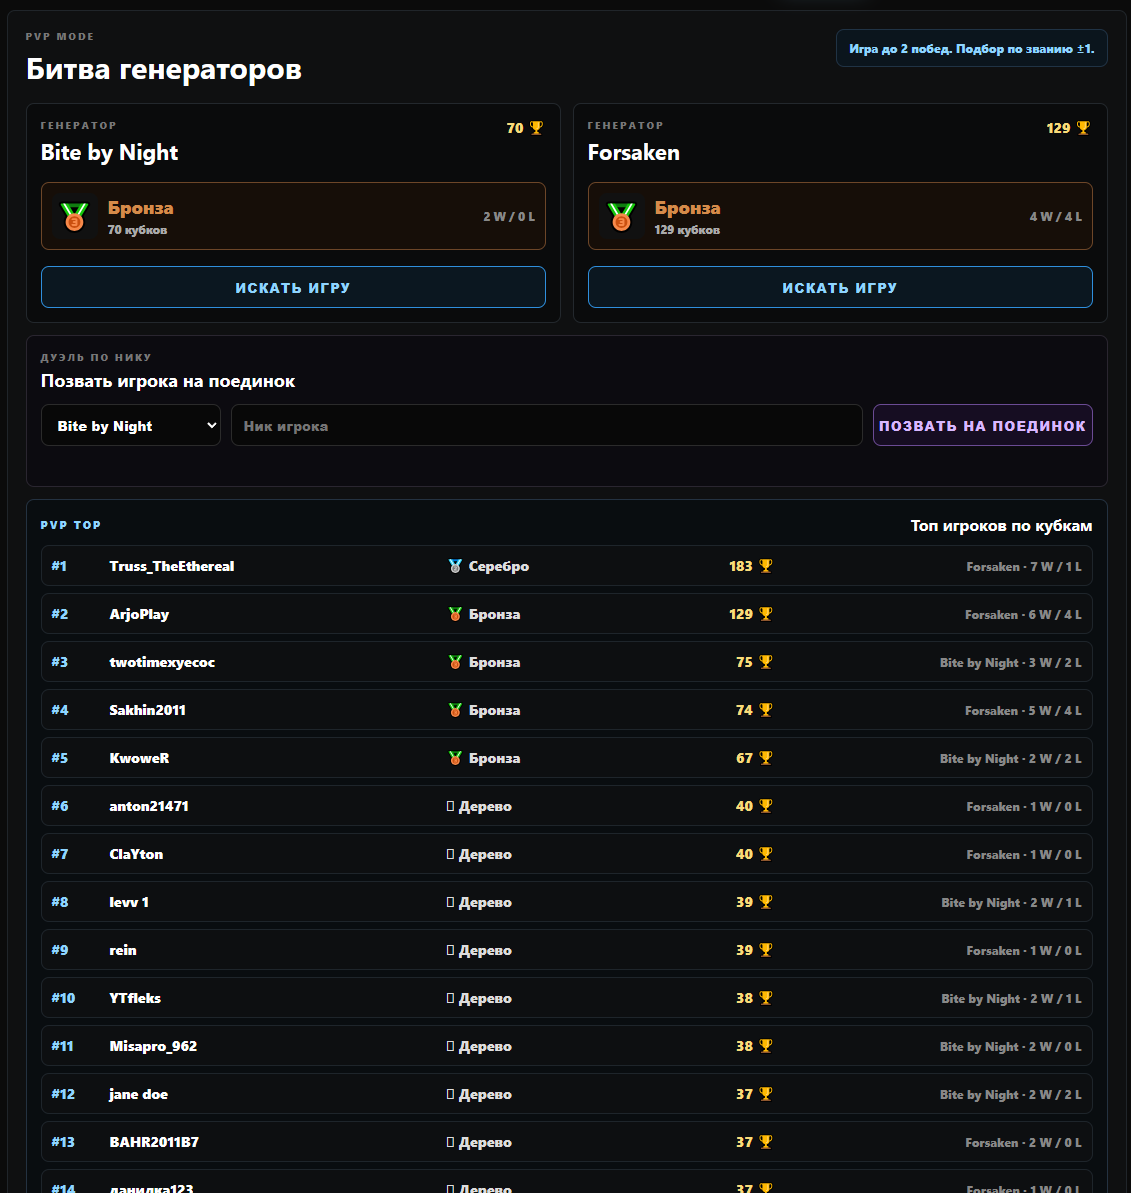Click the bronze medal icon in Forsaken card

(621, 216)
